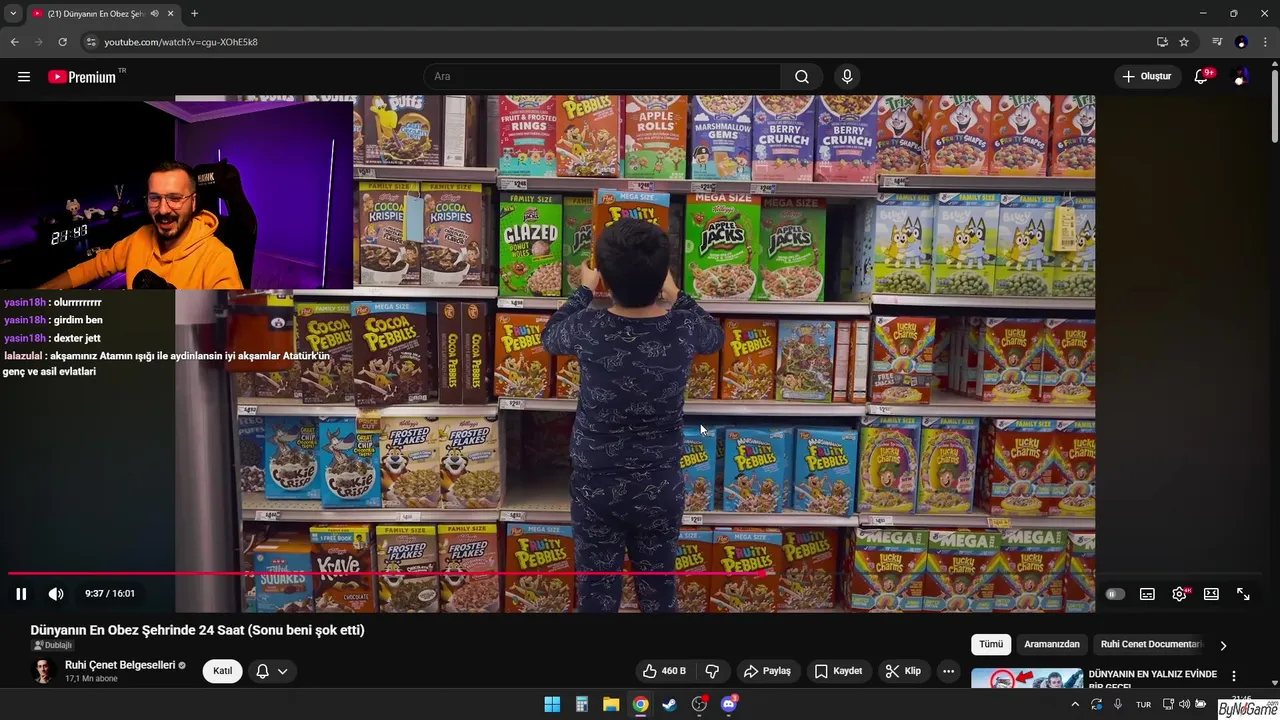The width and height of the screenshot is (1280, 720).
Task: Toggle autoplay switch in player
Action: coord(1115,594)
